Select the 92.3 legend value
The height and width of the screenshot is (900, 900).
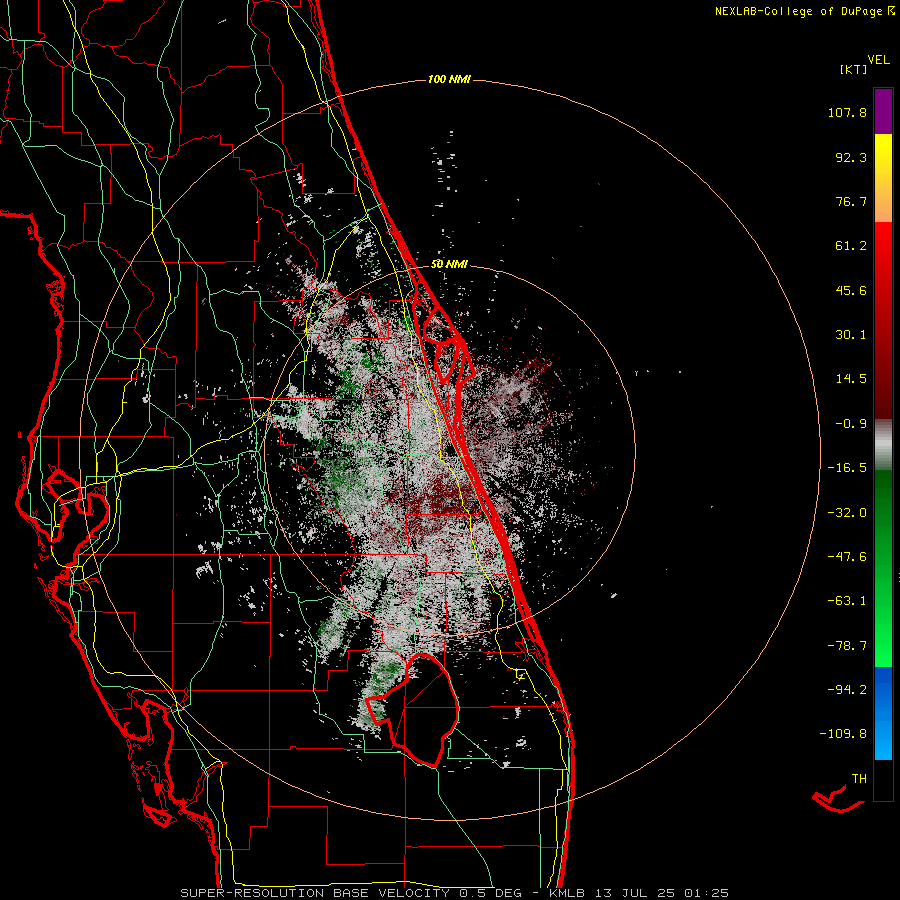click(851, 157)
